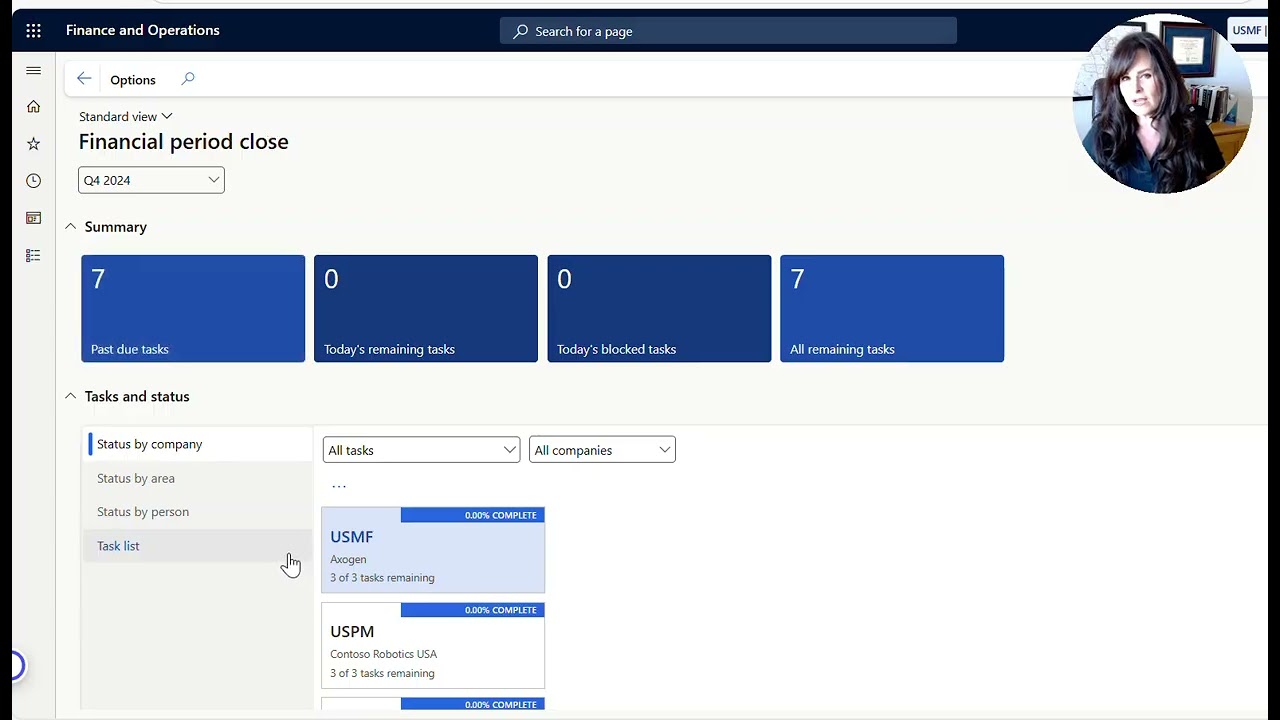Image resolution: width=1280 pixels, height=720 pixels.
Task: Open the All tasks filter dropdown
Action: (x=421, y=450)
